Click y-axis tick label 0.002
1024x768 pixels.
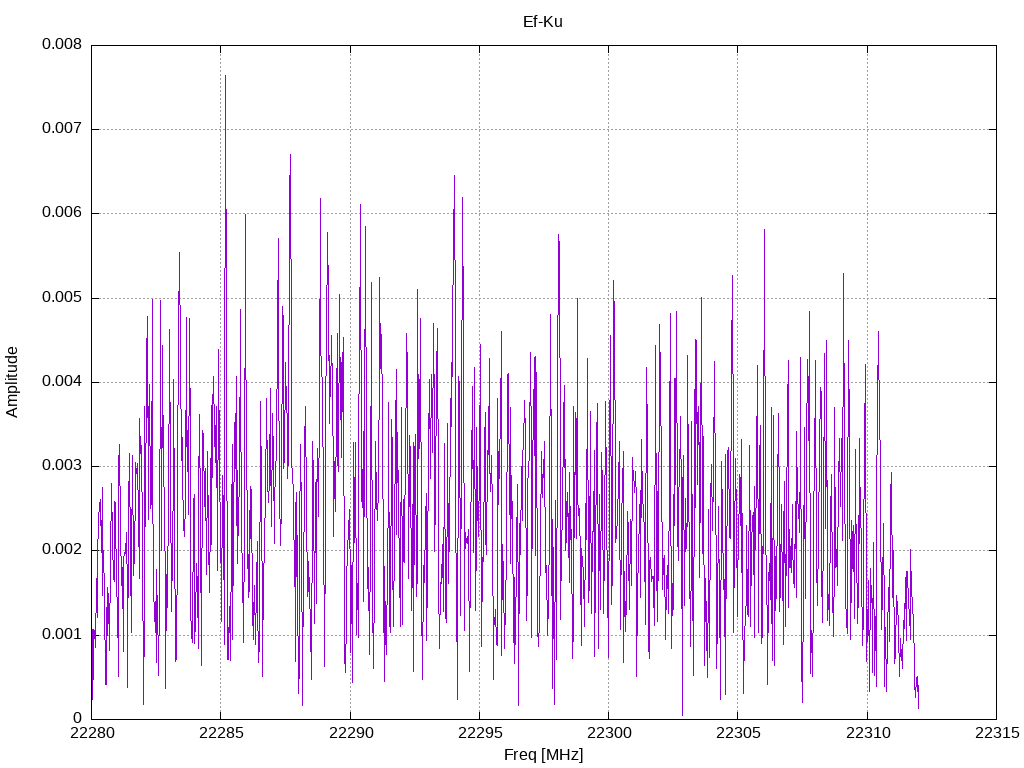62,550
